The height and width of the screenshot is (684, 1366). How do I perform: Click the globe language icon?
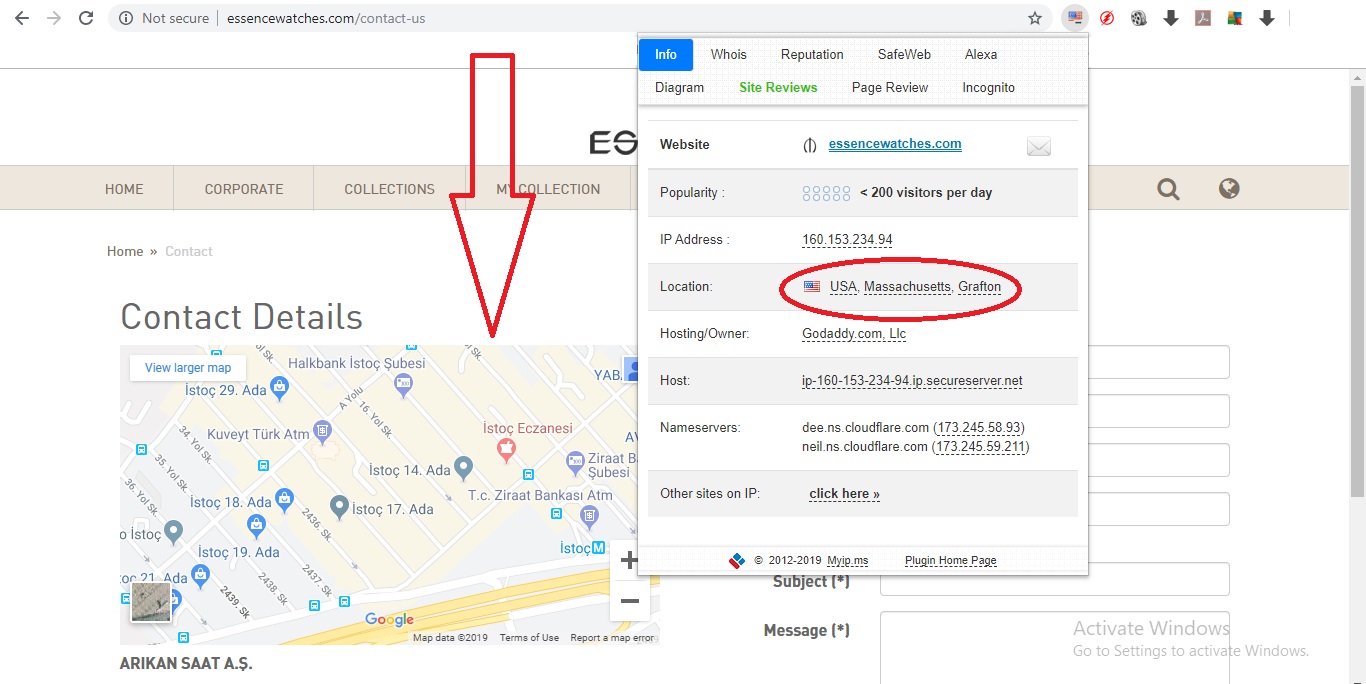1229,188
